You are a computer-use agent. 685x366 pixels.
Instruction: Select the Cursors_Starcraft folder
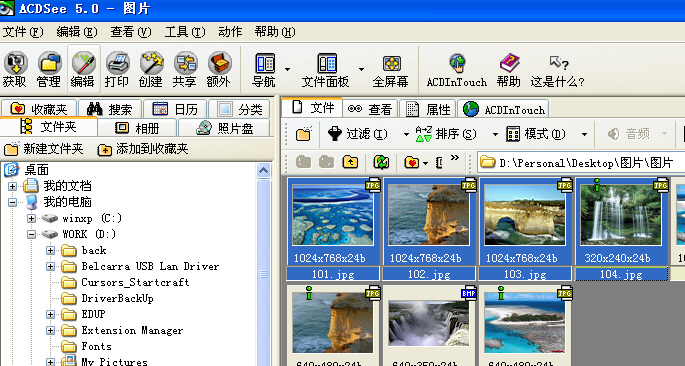point(126,283)
